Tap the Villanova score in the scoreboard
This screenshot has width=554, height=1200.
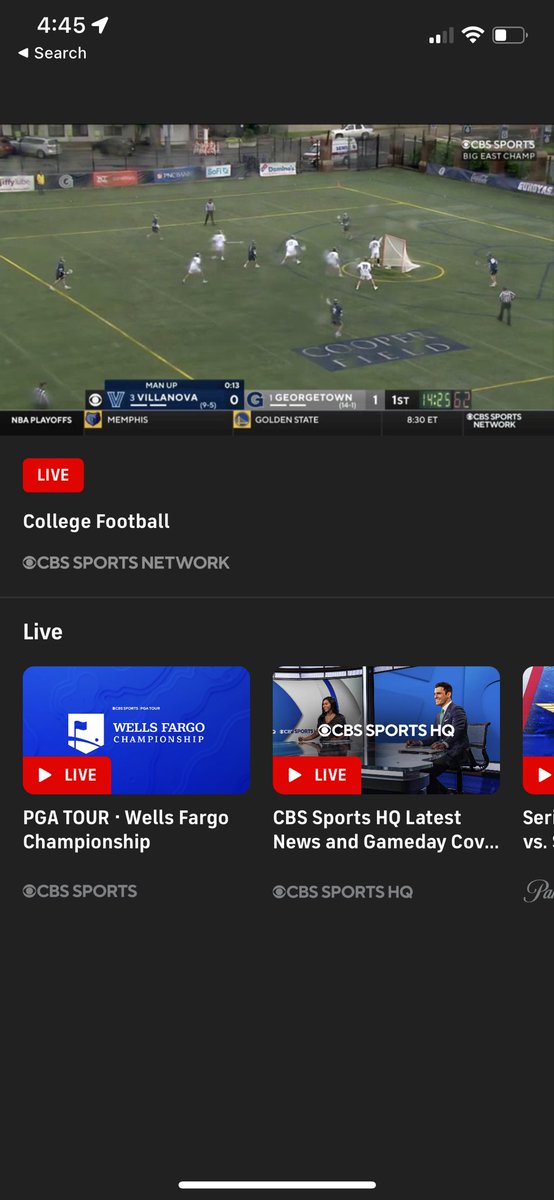coord(234,399)
